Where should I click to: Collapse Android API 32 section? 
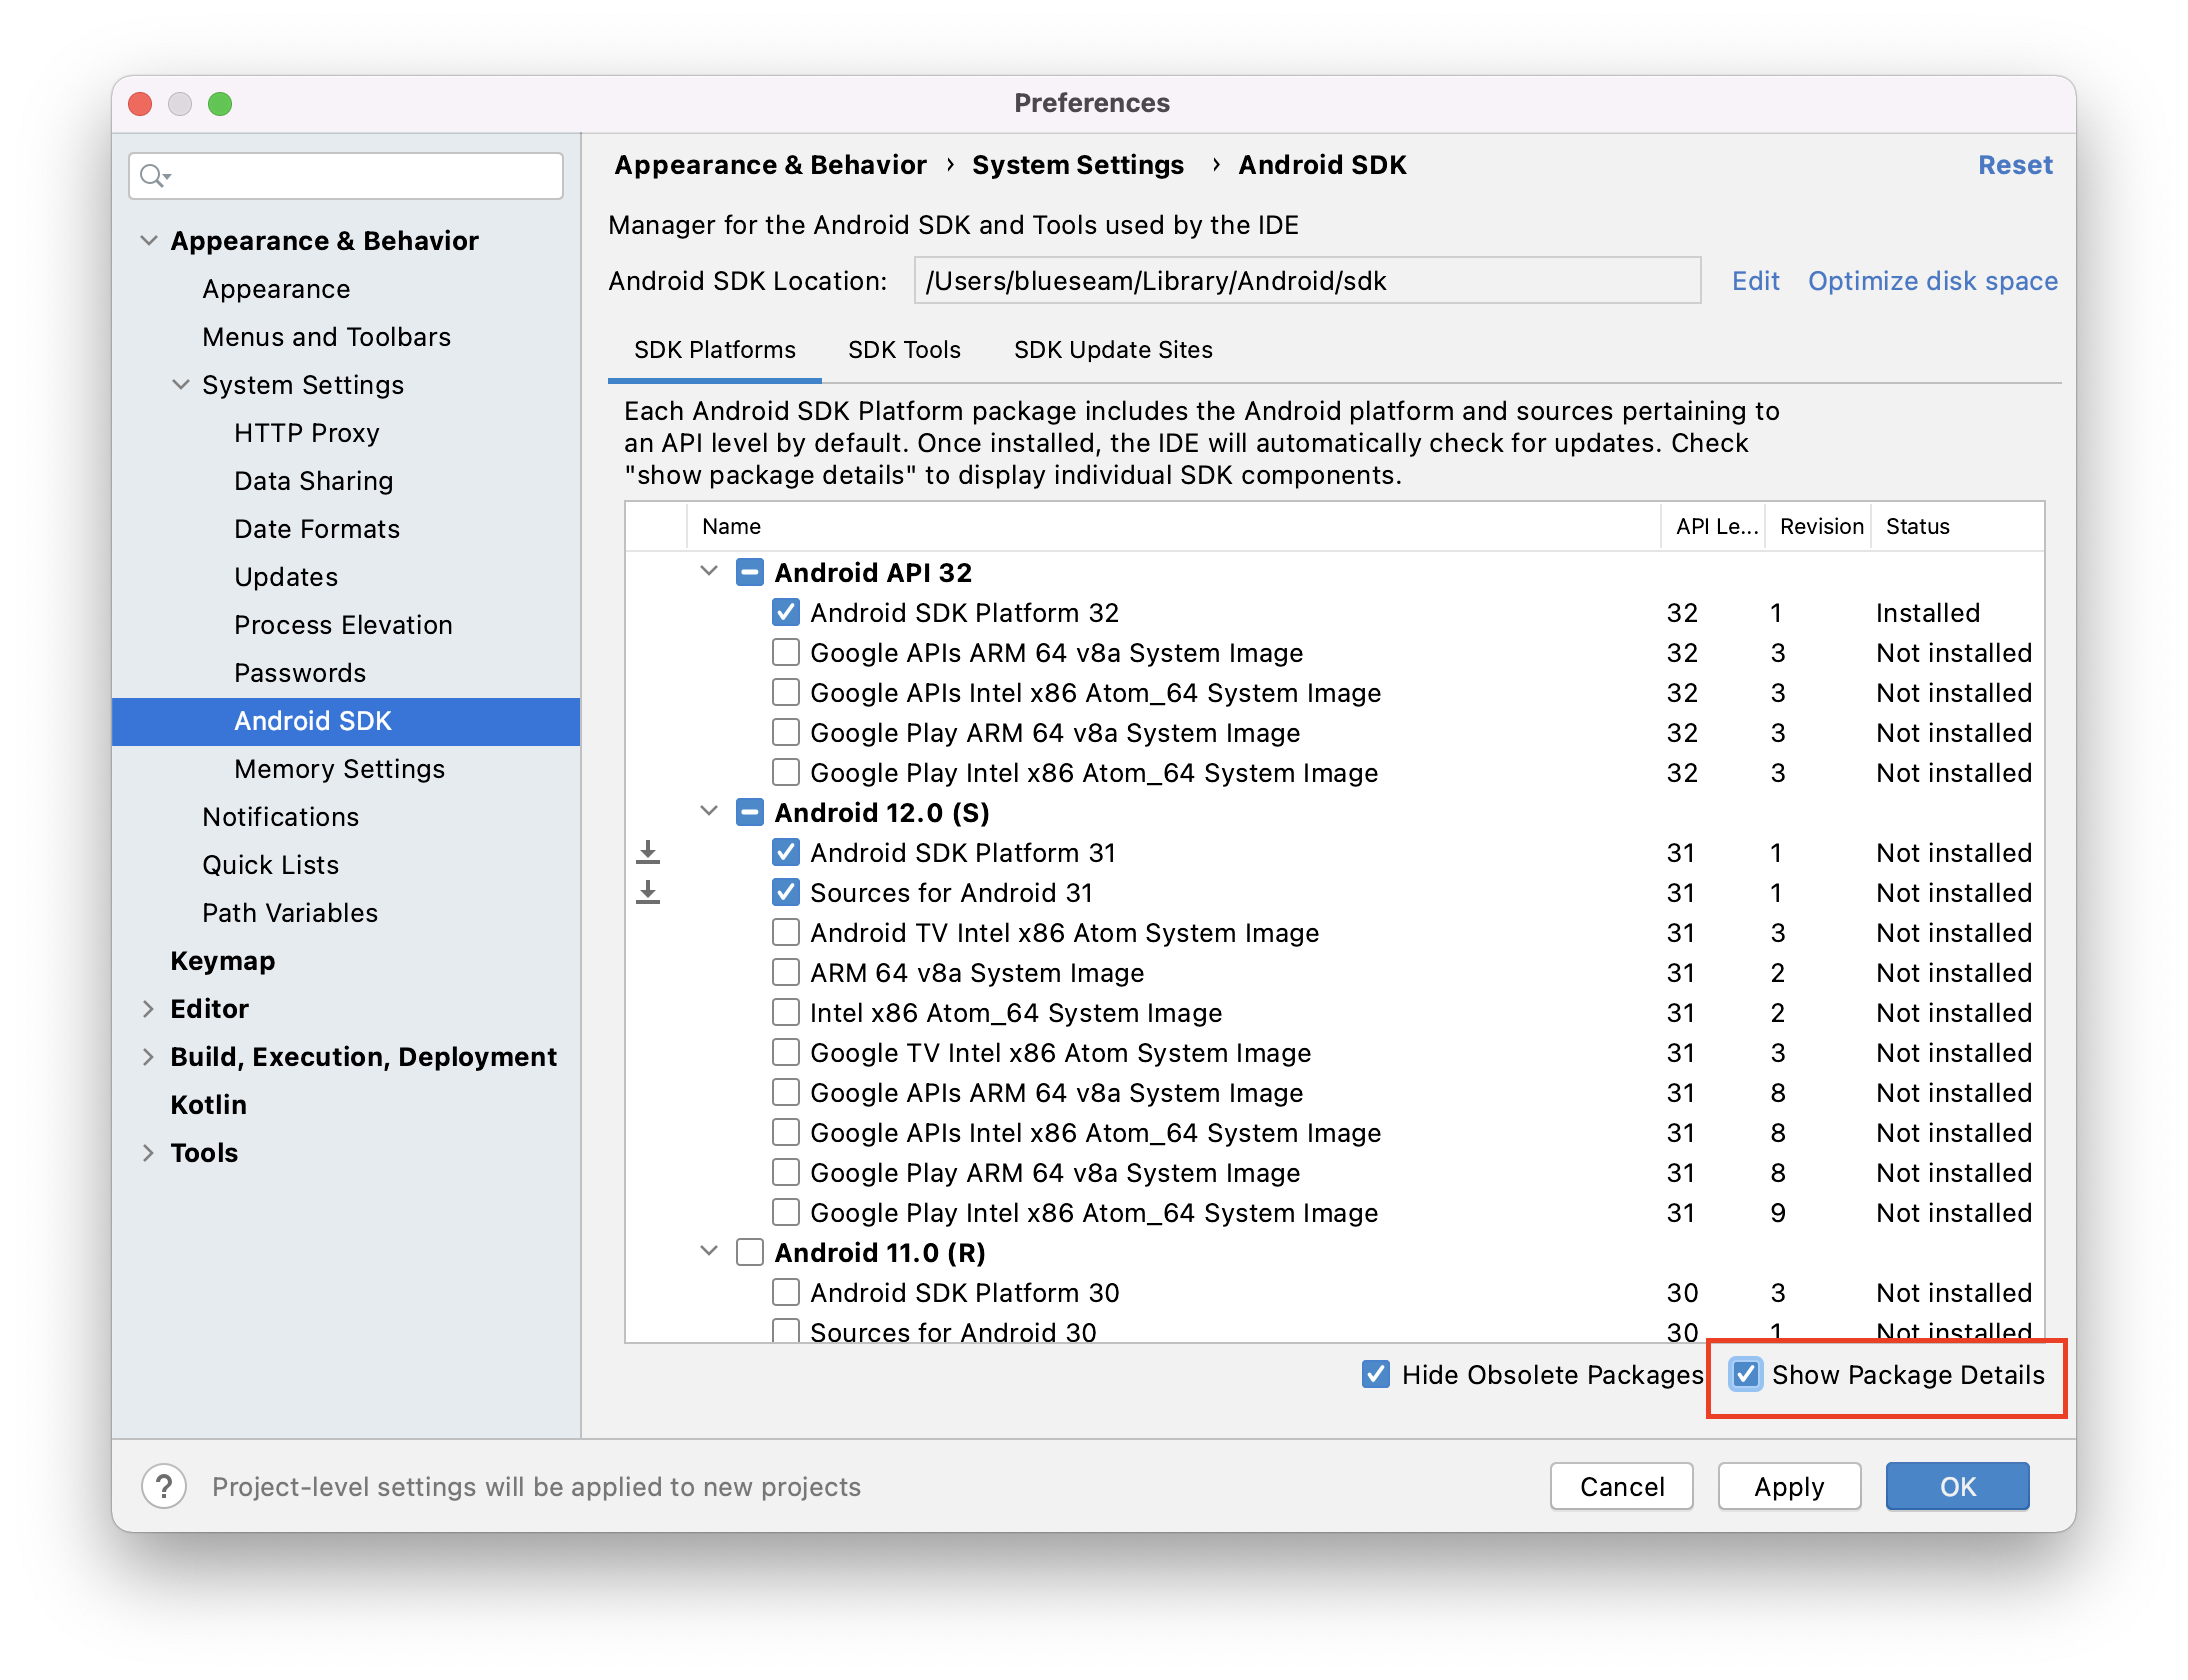pyautogui.click(x=704, y=570)
